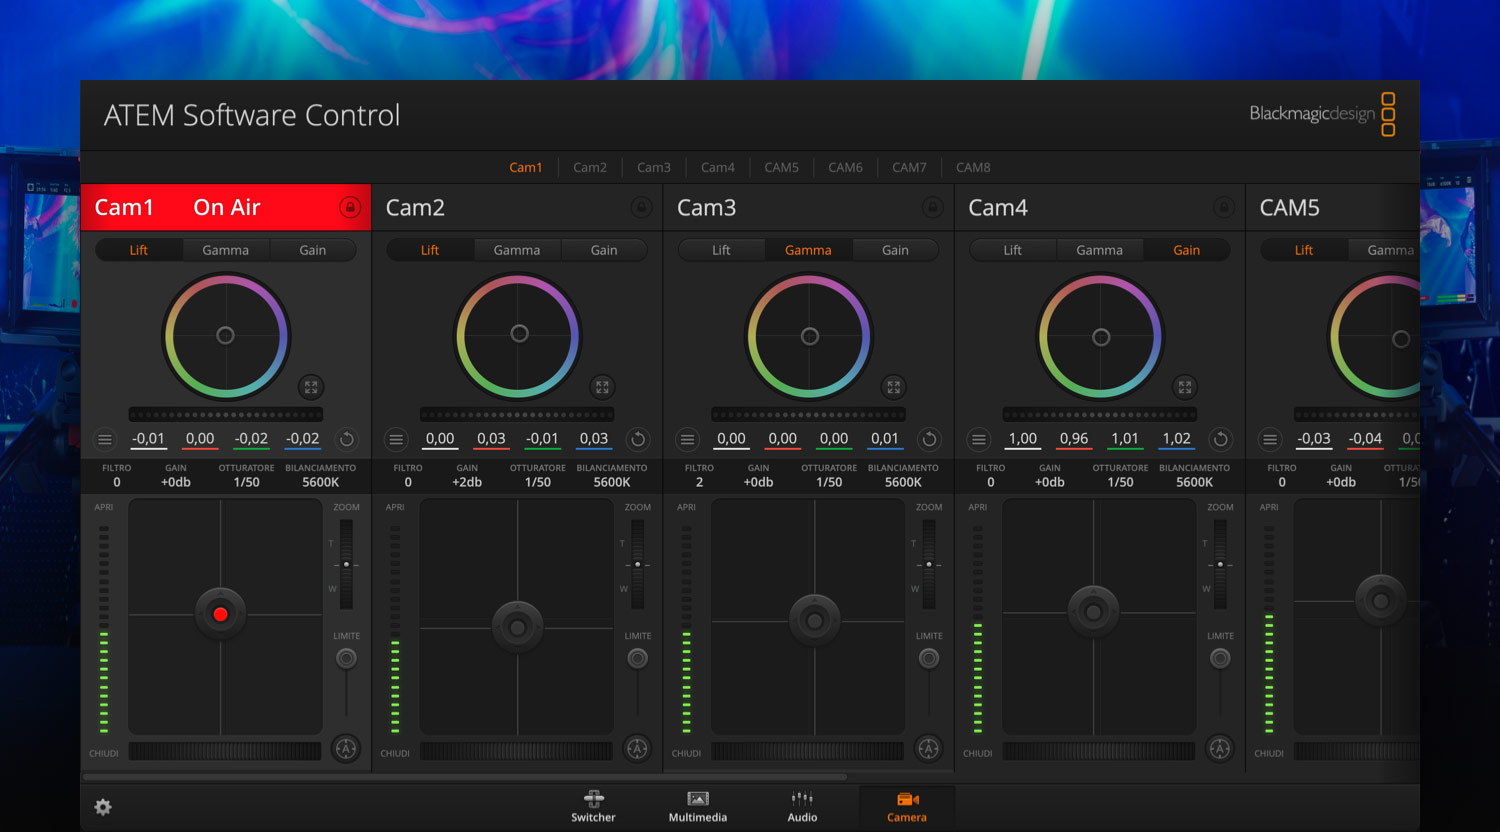Reset Cam4 color corrector values

[x=1220, y=439]
